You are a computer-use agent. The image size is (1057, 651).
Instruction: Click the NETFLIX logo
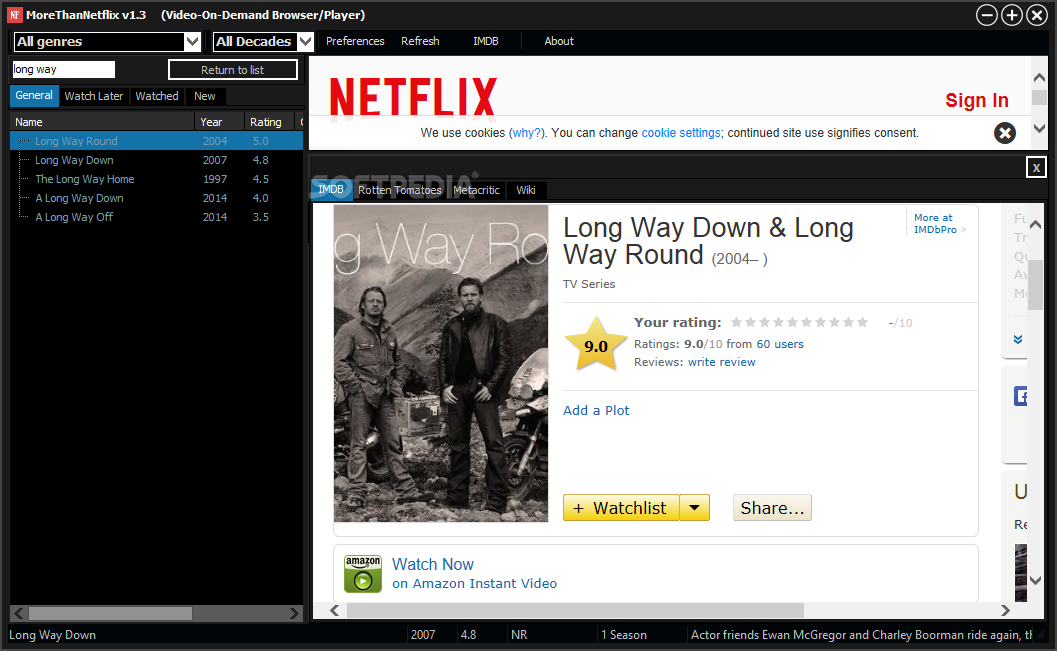tap(413, 97)
